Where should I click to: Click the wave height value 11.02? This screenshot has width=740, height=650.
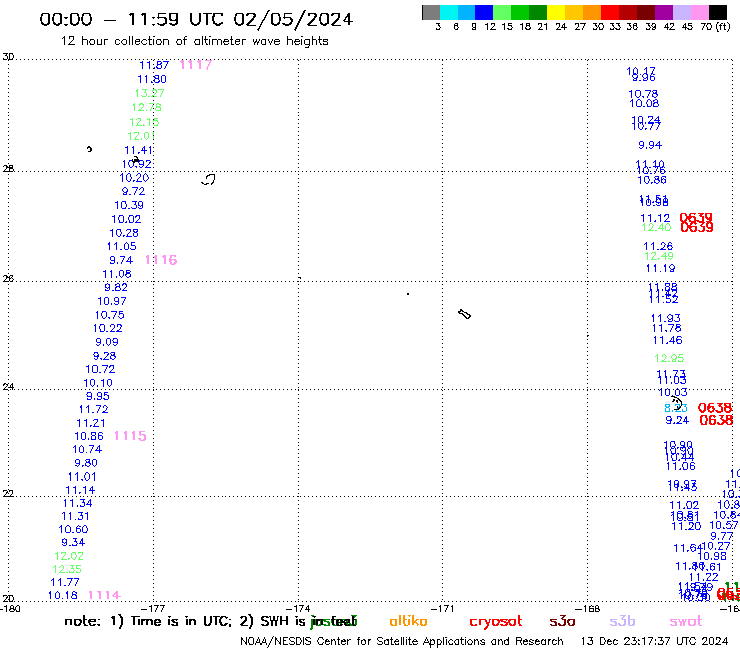(684, 506)
